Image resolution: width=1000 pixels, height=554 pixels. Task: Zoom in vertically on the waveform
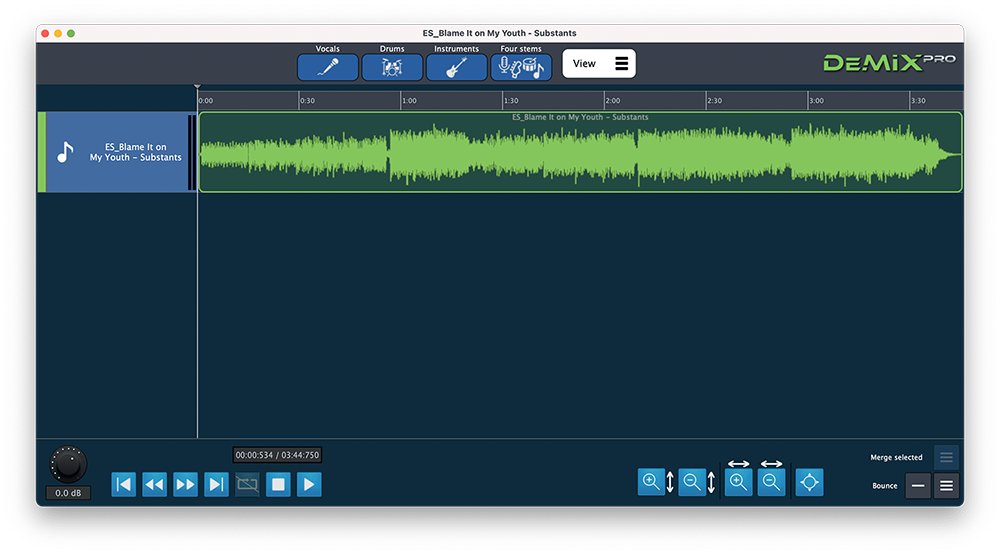click(652, 483)
